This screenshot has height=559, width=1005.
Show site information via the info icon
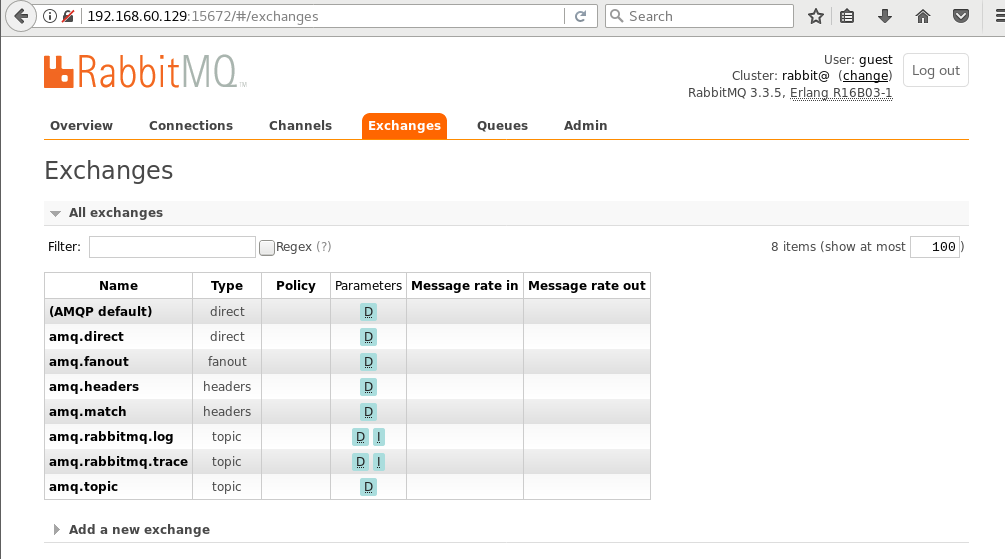[x=49, y=16]
